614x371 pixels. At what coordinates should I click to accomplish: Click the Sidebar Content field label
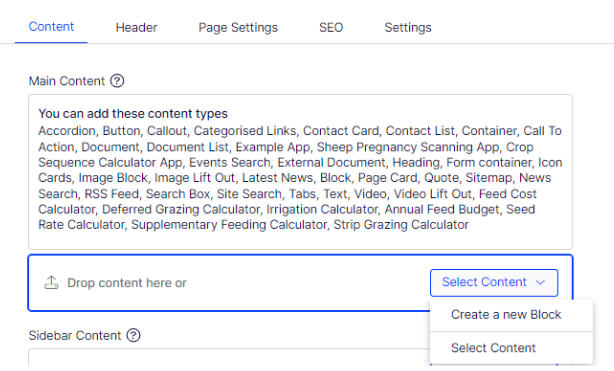click(75, 336)
